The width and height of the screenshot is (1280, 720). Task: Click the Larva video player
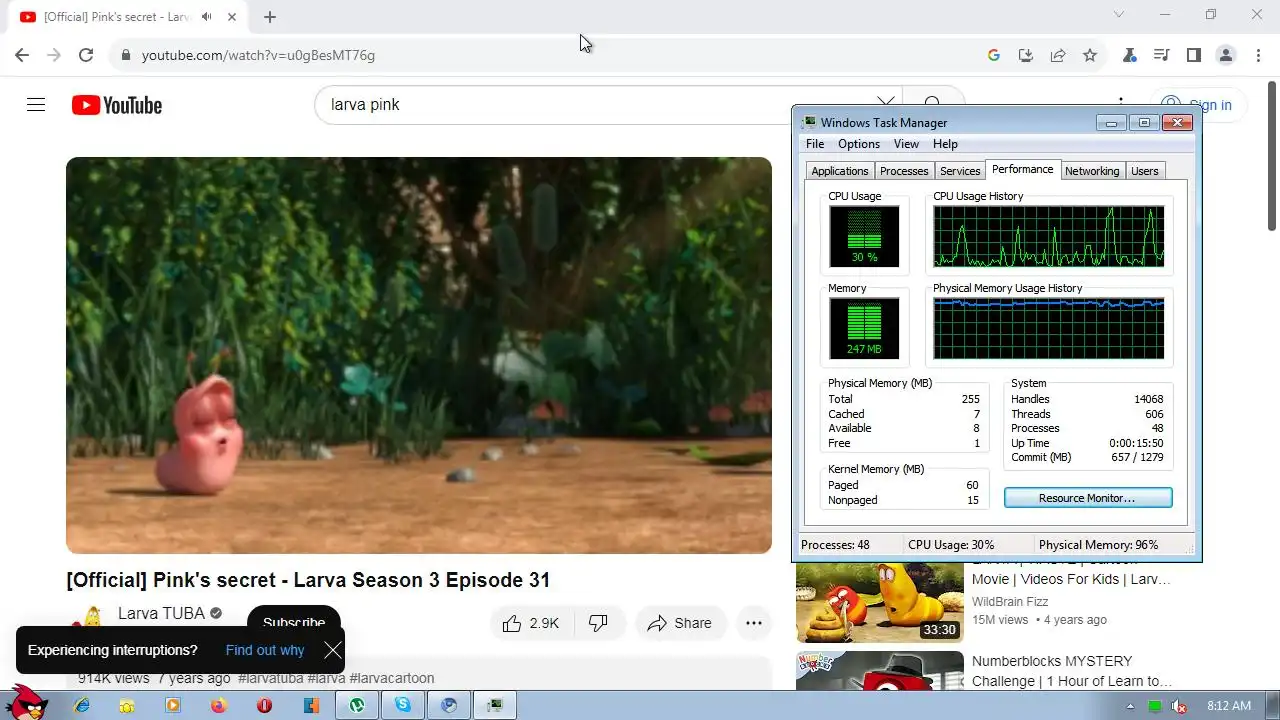(419, 355)
